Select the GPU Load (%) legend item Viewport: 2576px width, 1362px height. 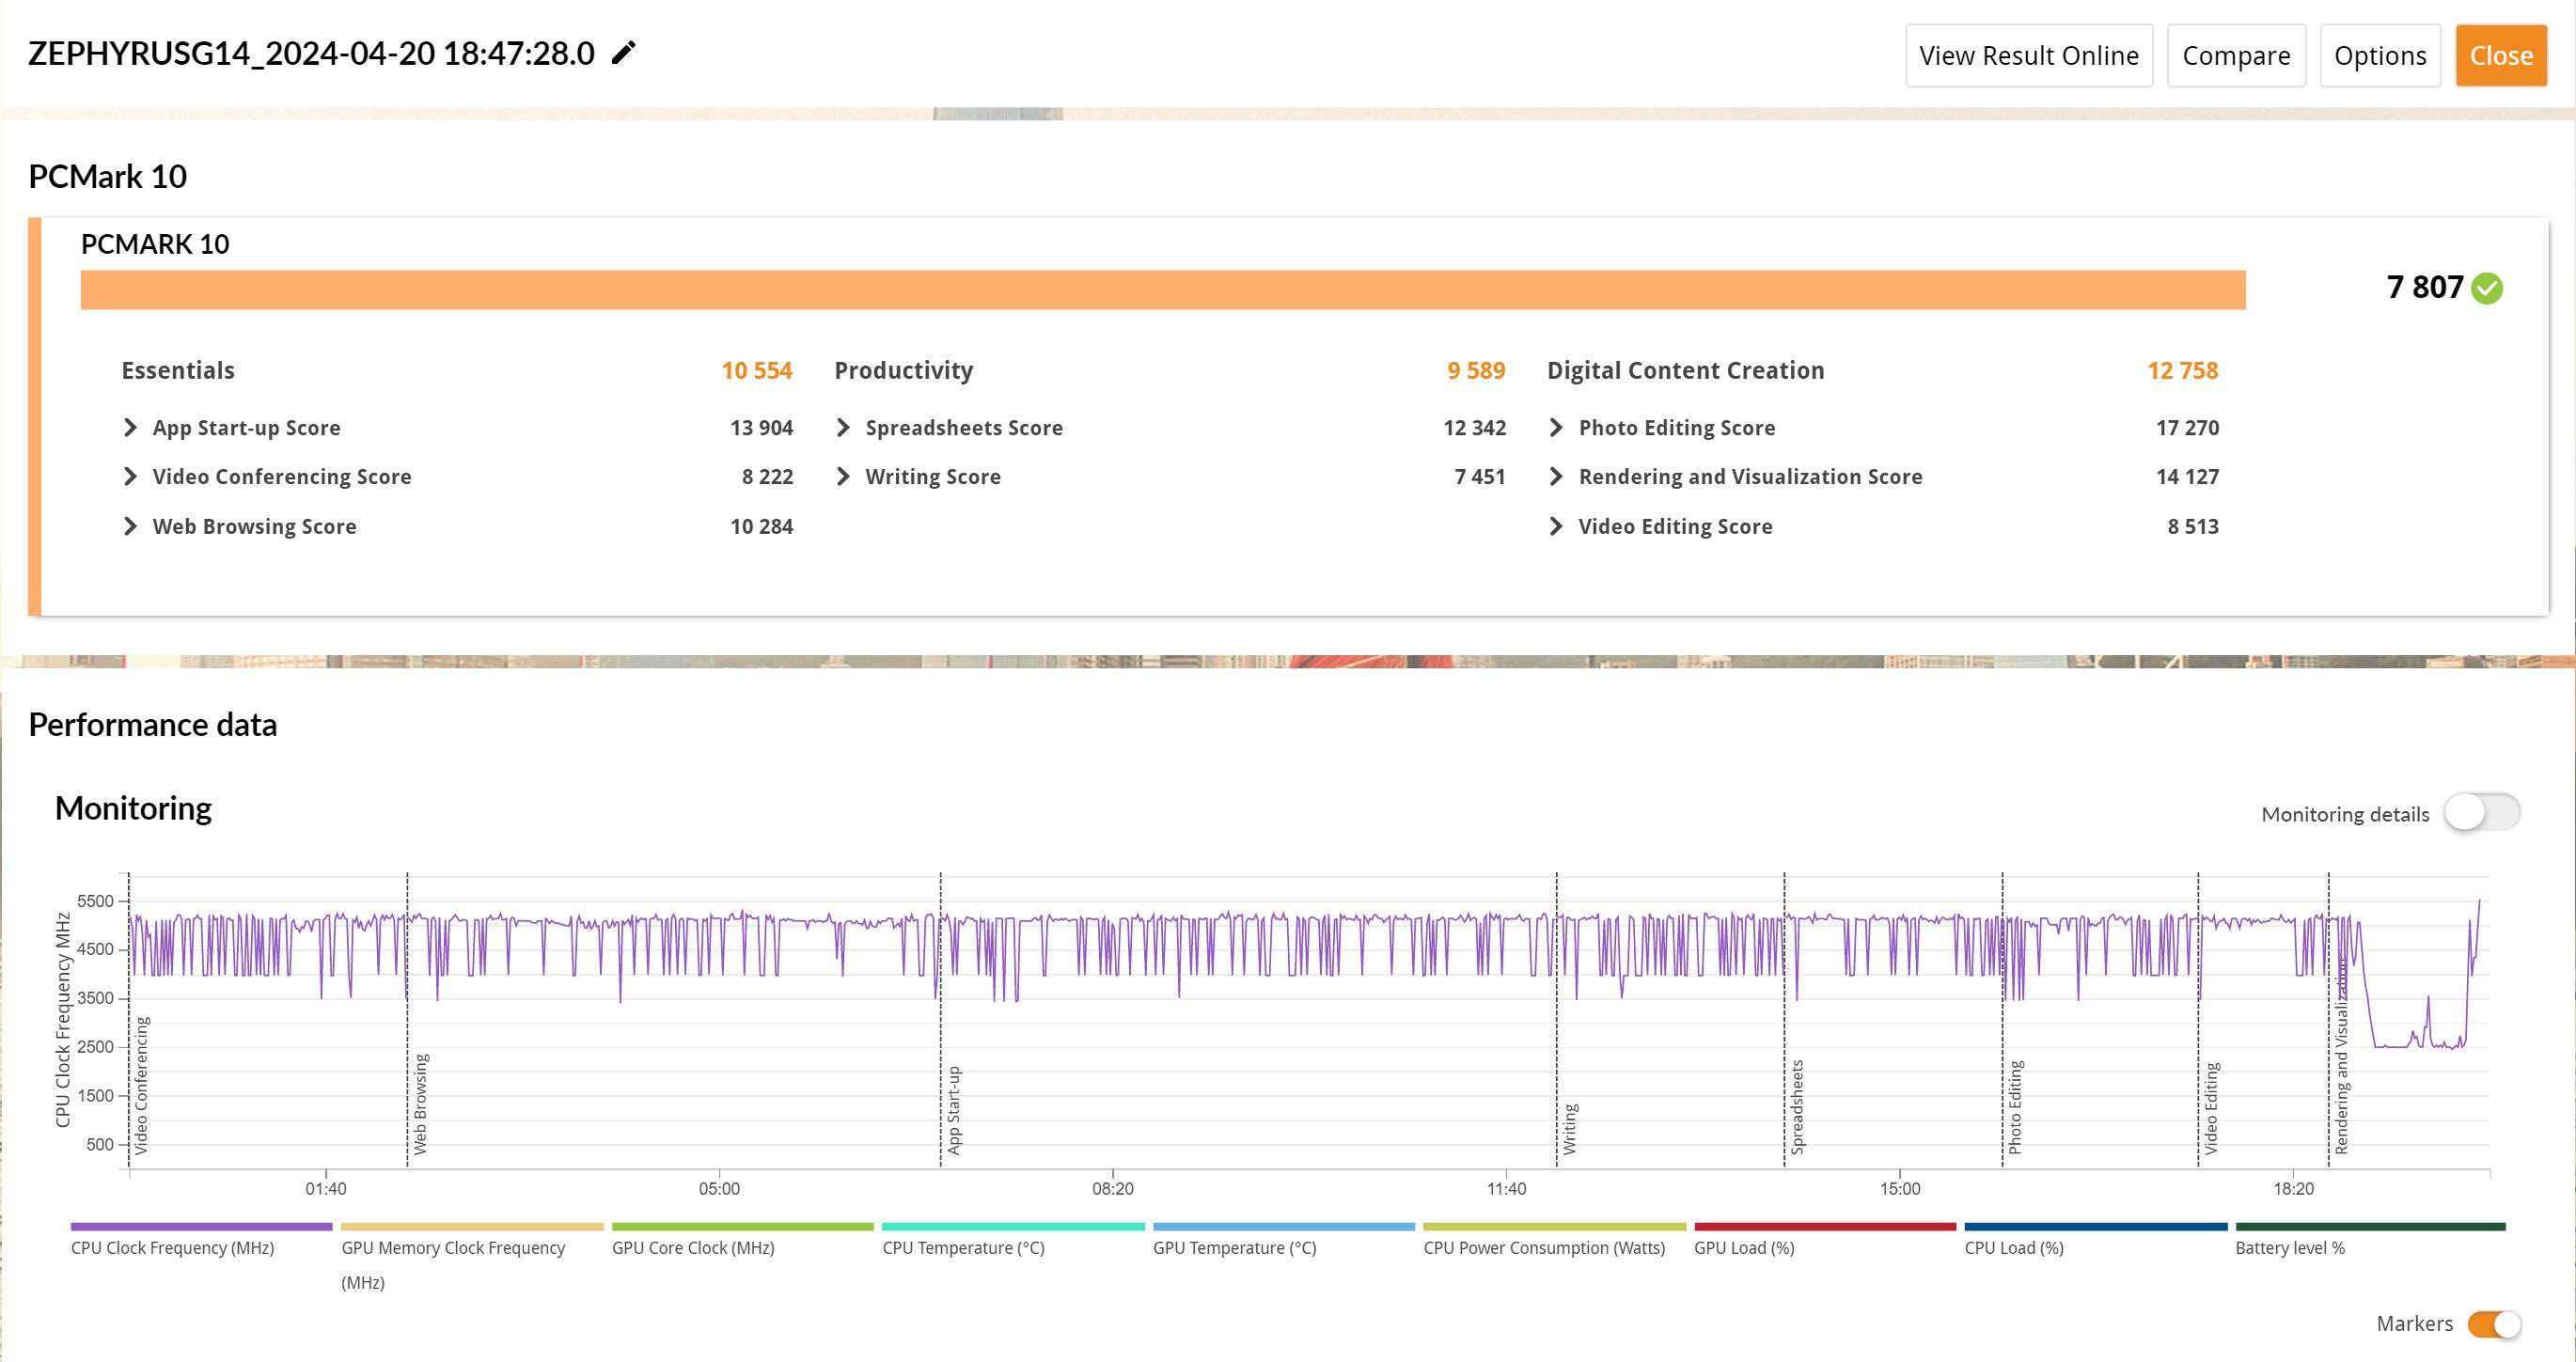tap(1743, 1248)
